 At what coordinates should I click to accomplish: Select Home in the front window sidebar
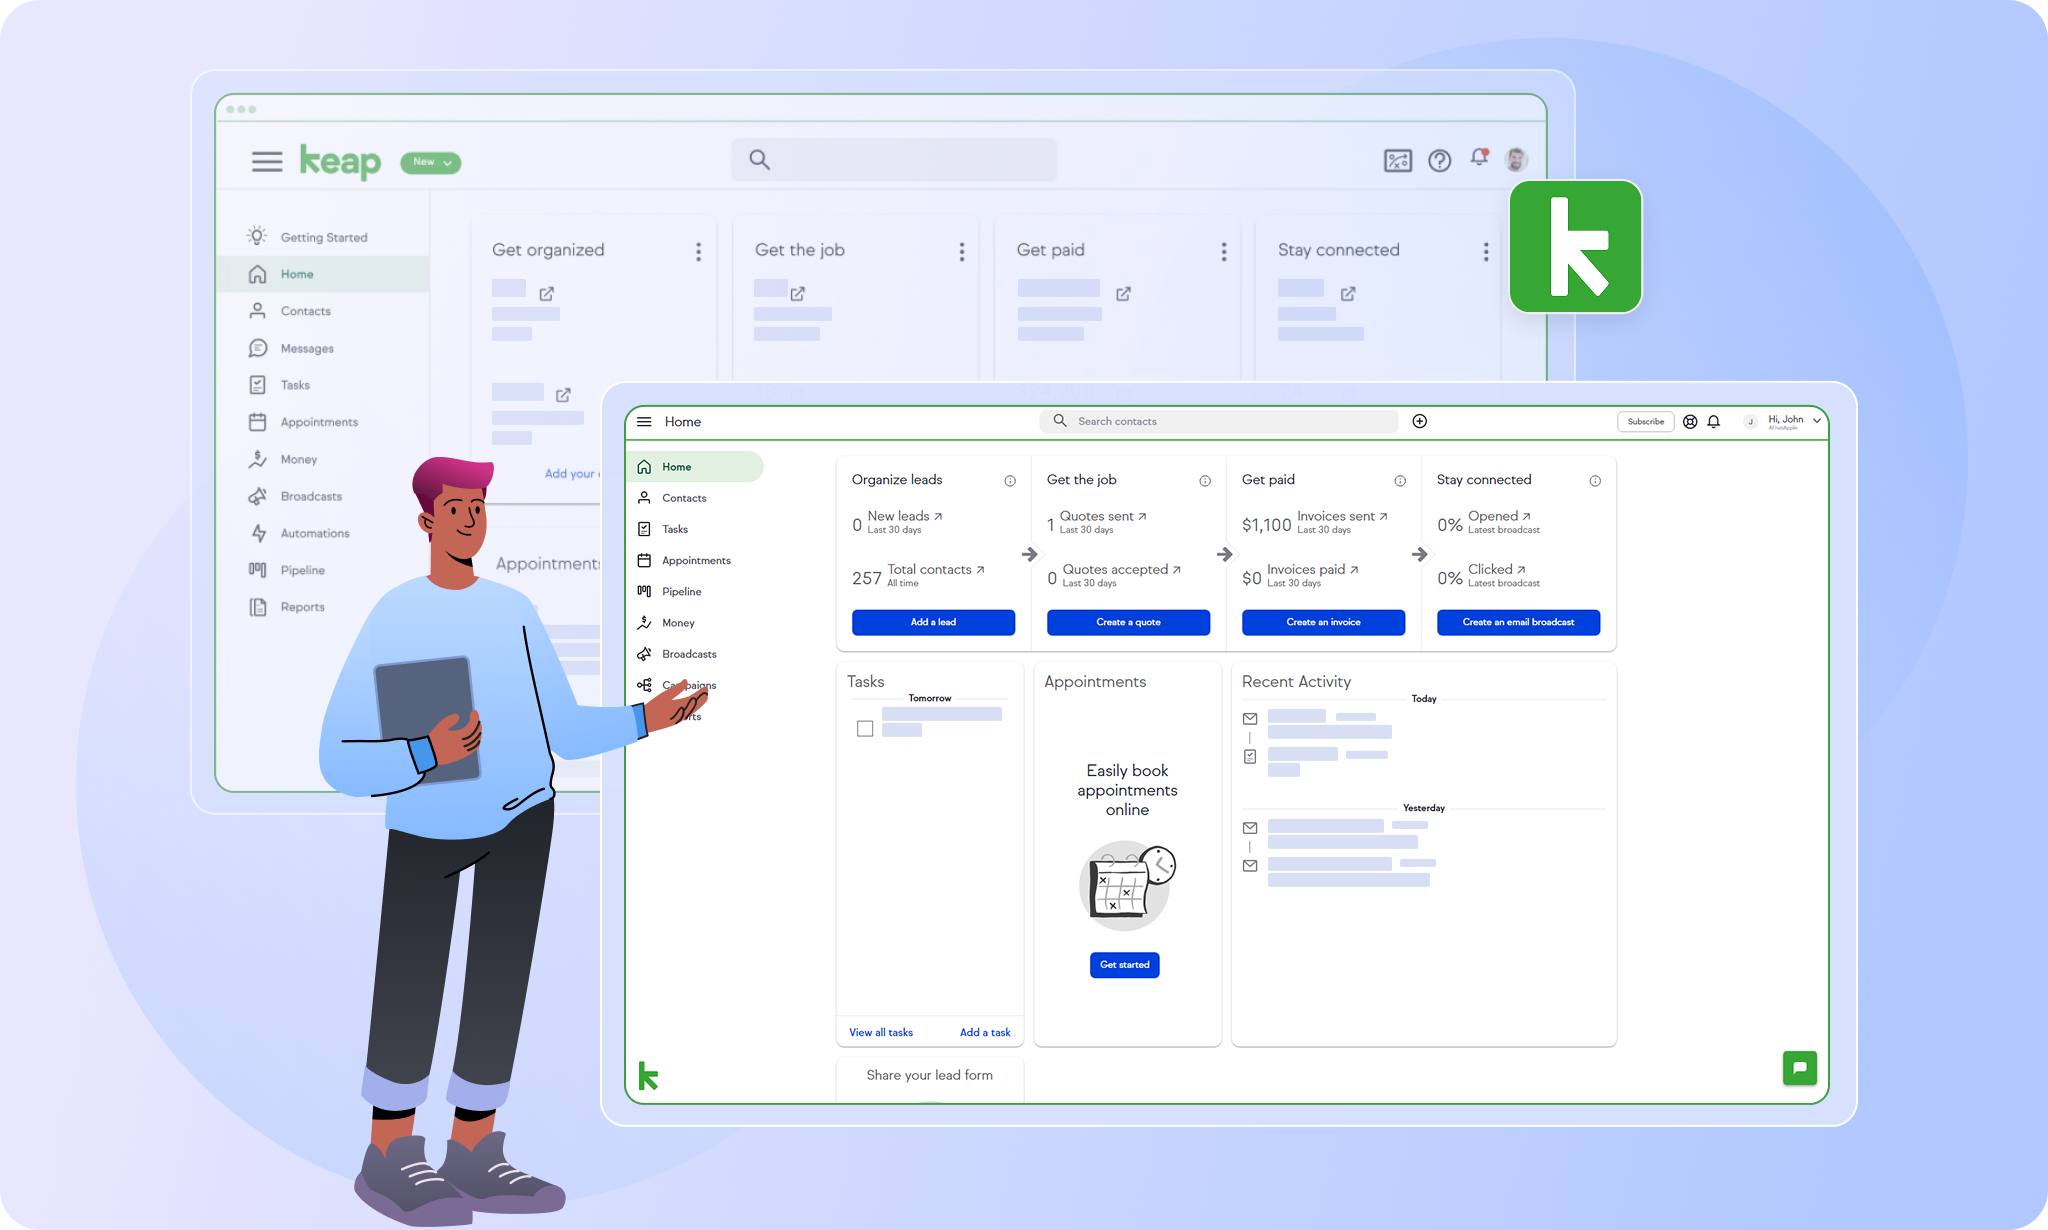(696, 467)
